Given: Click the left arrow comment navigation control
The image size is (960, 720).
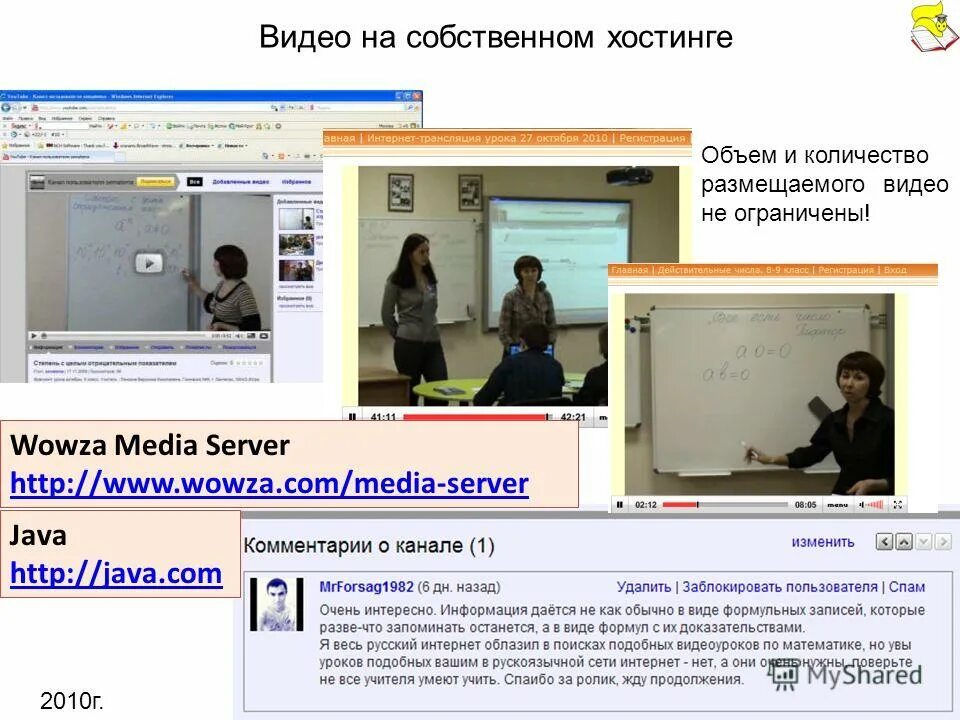Looking at the screenshot, I should coord(885,541).
